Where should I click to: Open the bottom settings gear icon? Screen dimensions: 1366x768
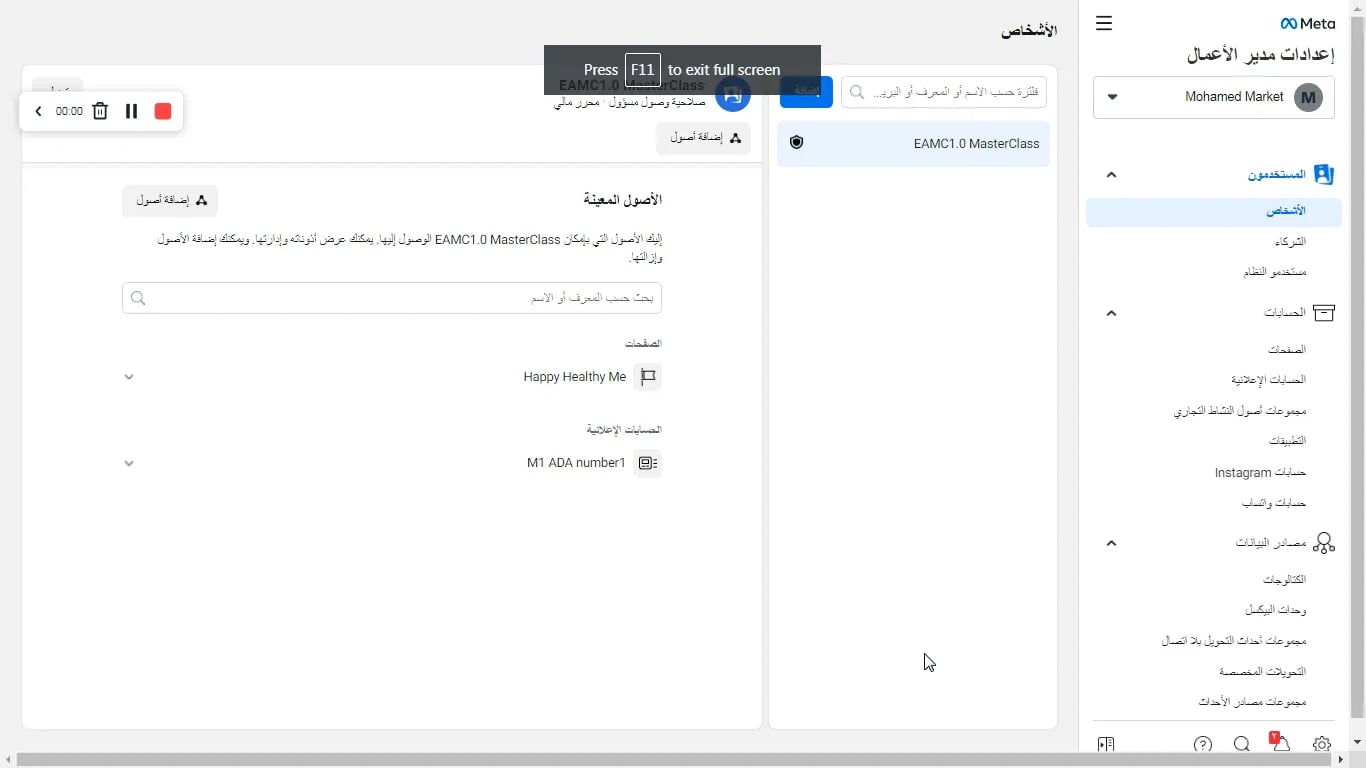tap(1322, 744)
